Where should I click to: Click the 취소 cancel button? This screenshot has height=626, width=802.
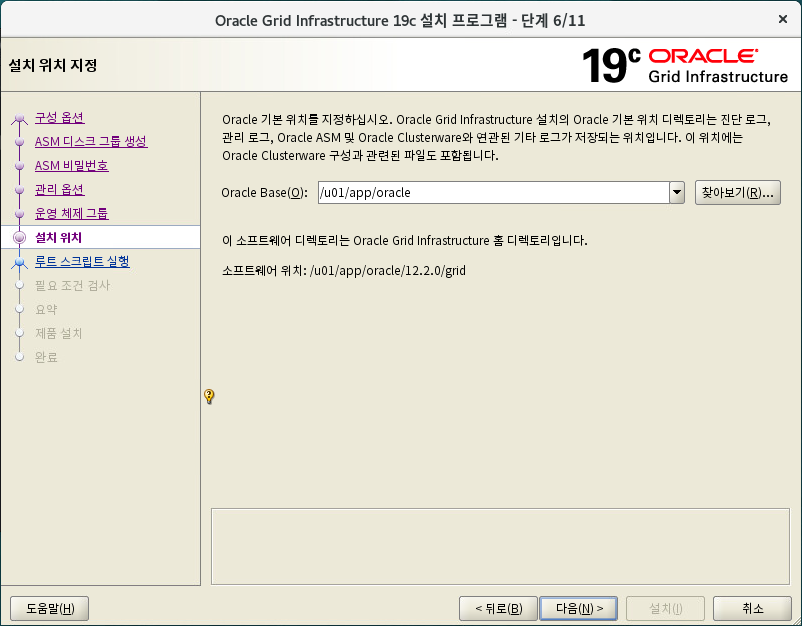coord(752,609)
